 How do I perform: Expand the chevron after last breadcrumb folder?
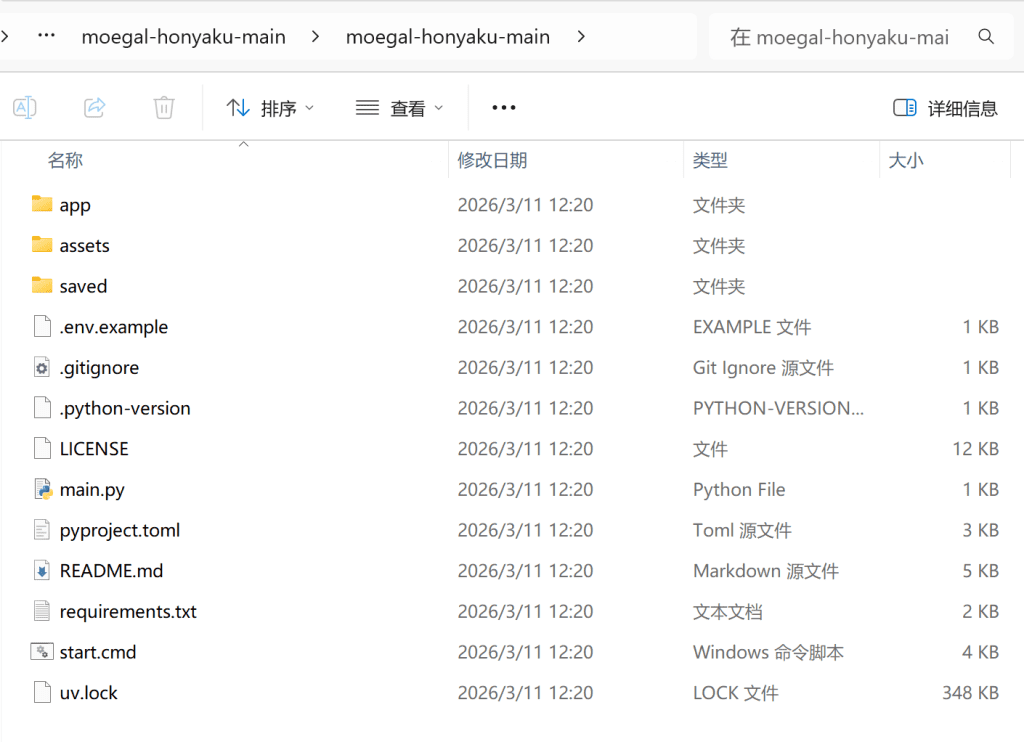(x=581, y=37)
